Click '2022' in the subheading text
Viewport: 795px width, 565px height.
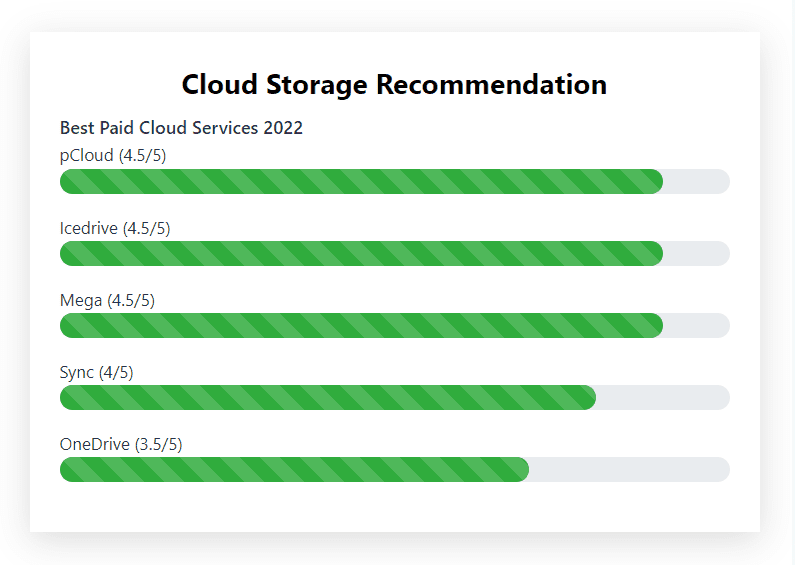[283, 128]
